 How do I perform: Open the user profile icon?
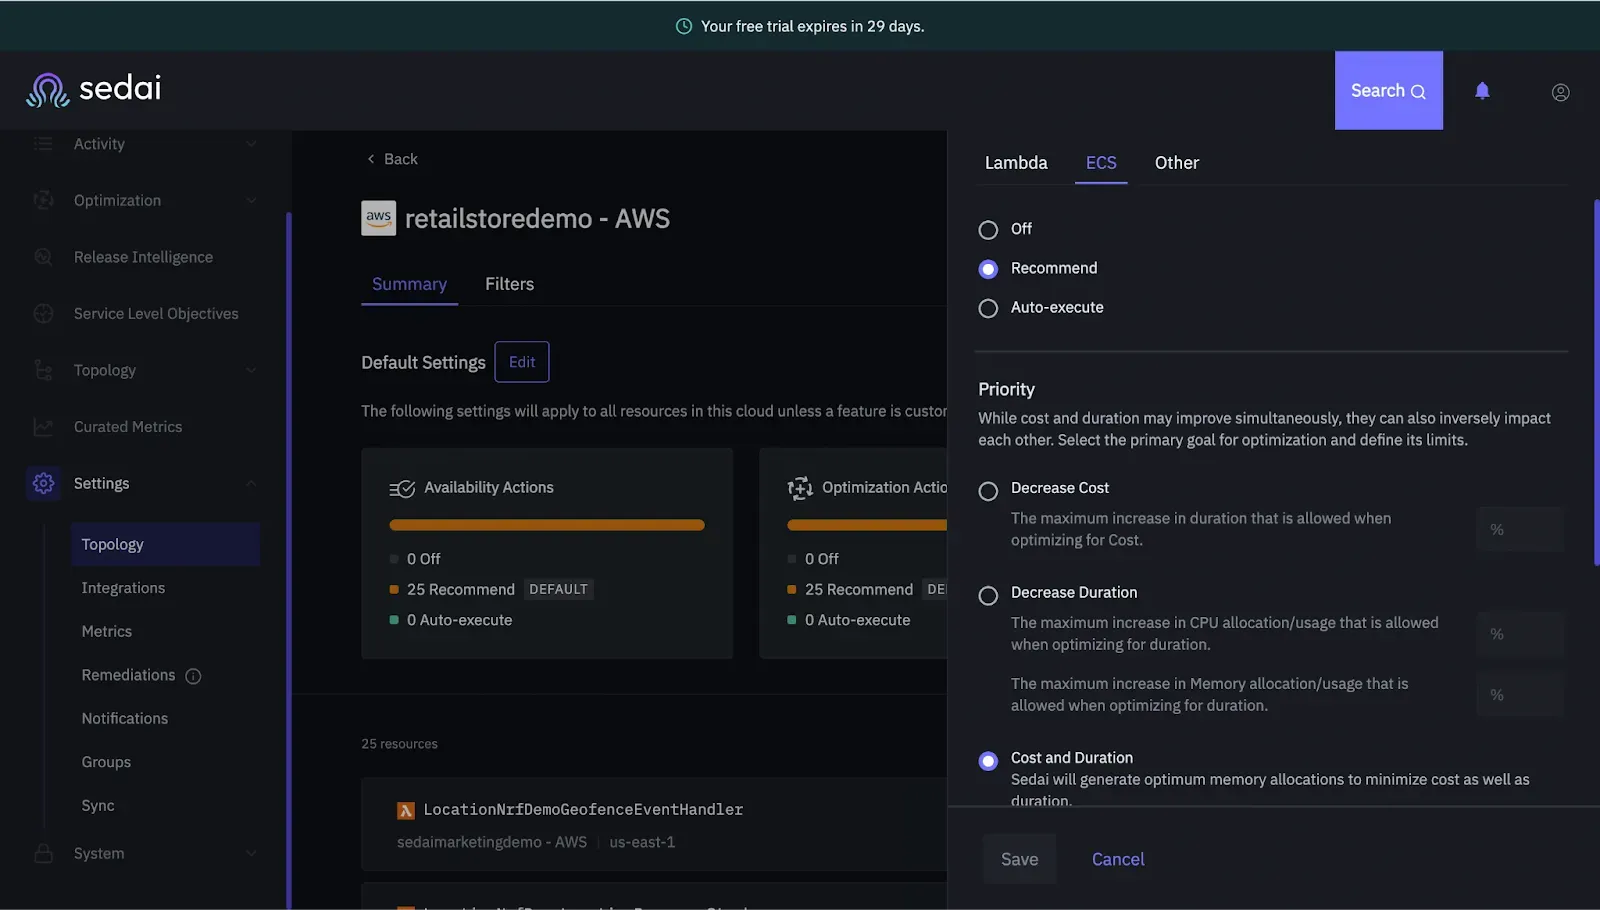(x=1560, y=92)
